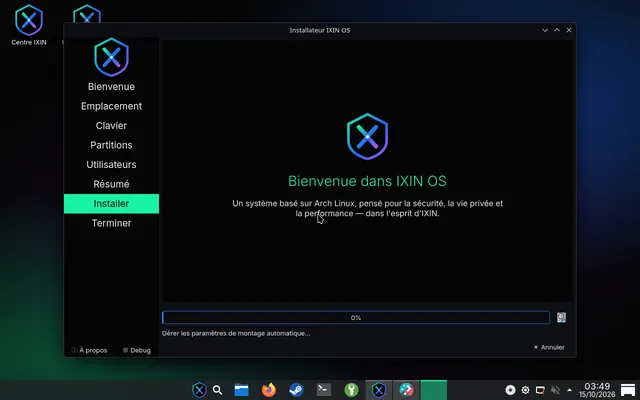Minimize the installer window with down chevron
Screen dimensions: 640x400
tap(544, 30)
